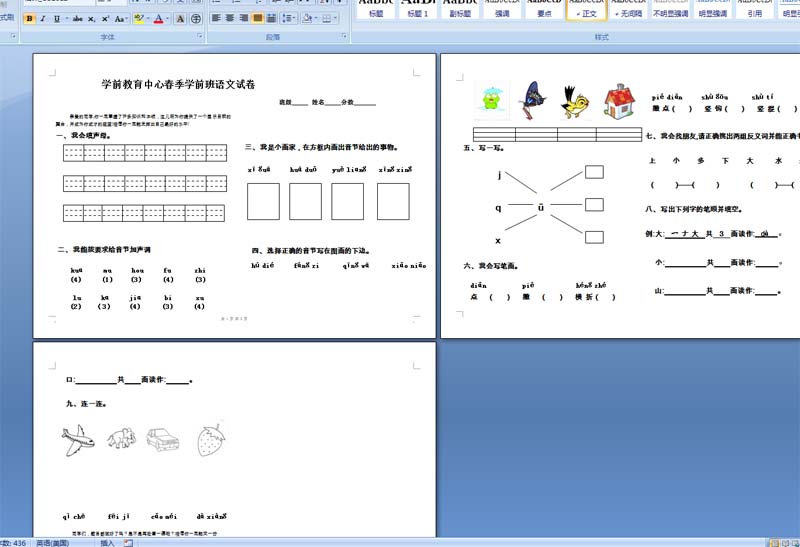Click the borders button
800x547 pixels.
click(x=327, y=18)
